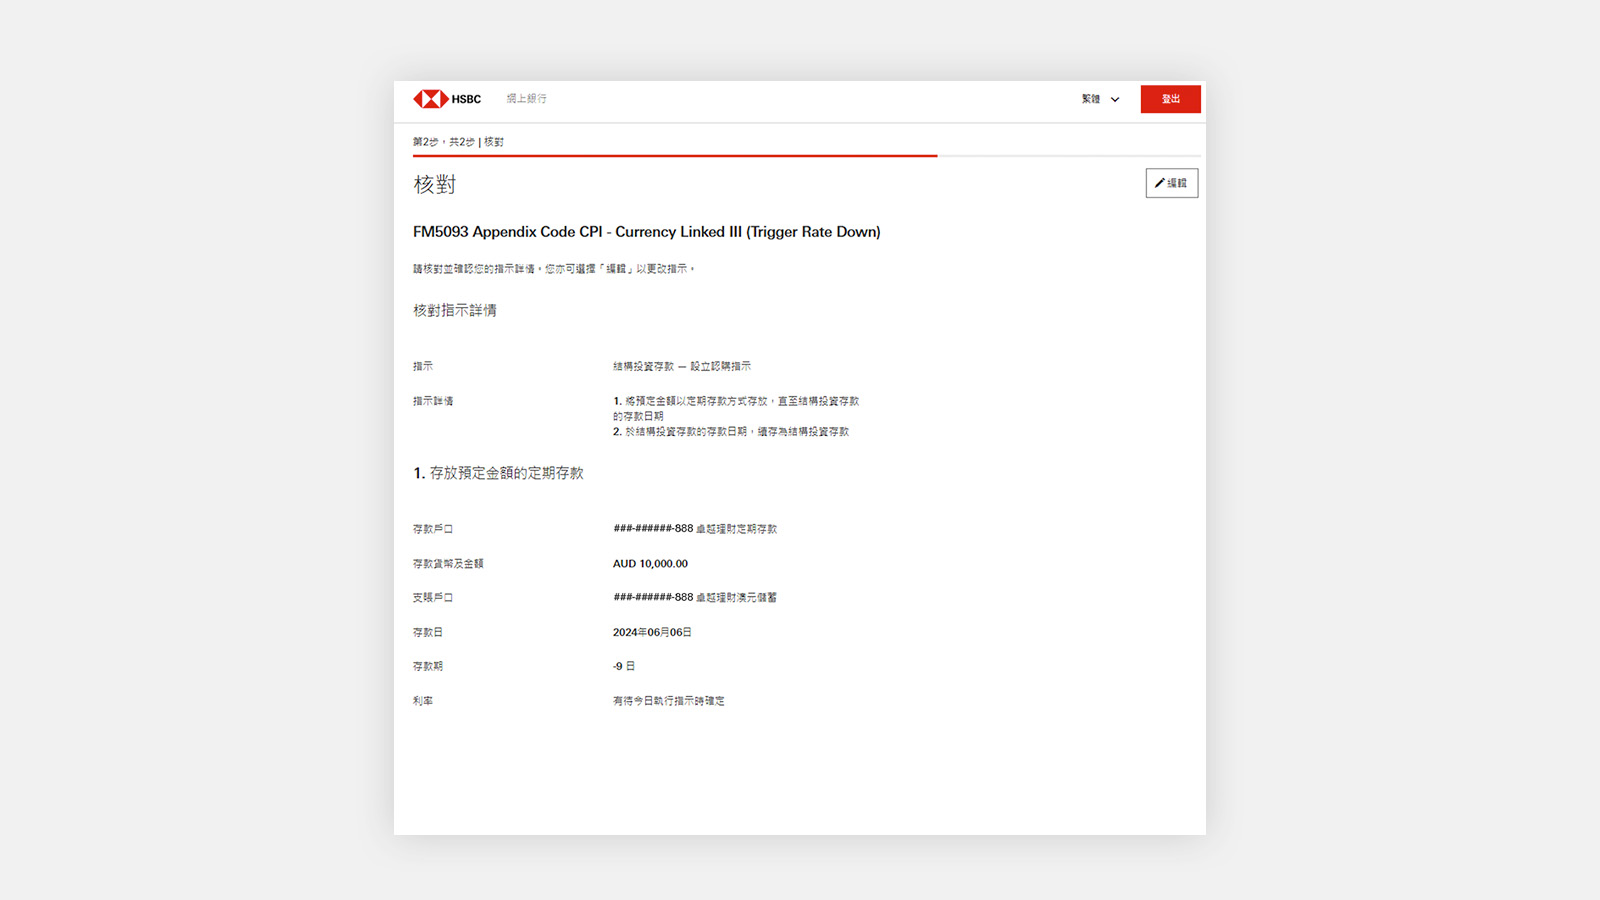Click the 請核對並確認 instruction sentence
This screenshot has width=1600, height=900.
(553, 269)
